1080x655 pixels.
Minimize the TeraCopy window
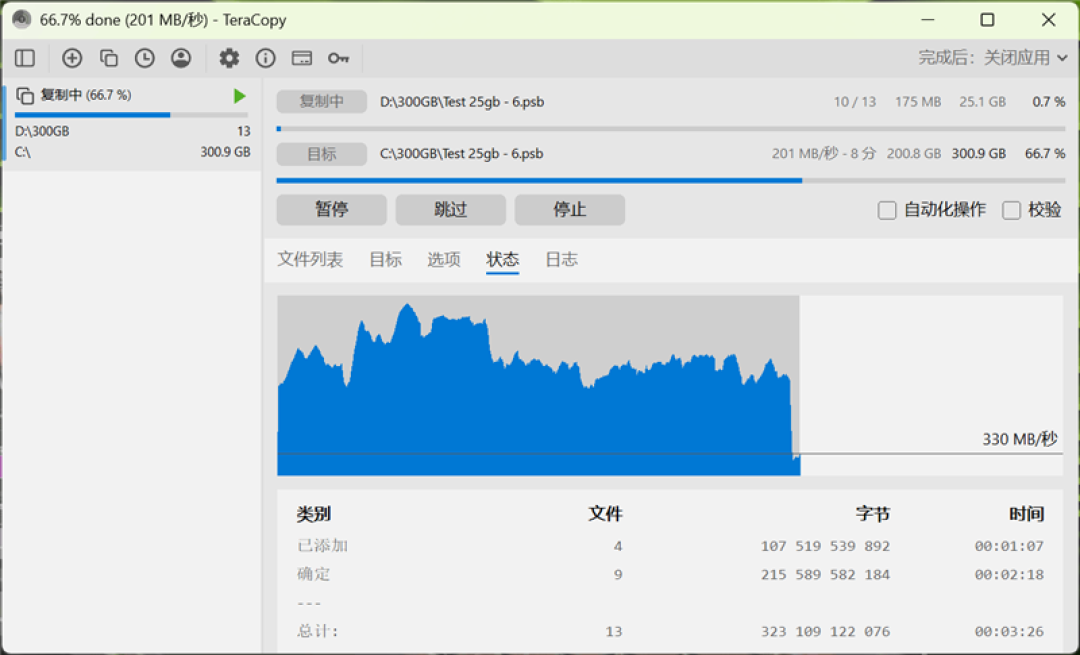tap(928, 19)
